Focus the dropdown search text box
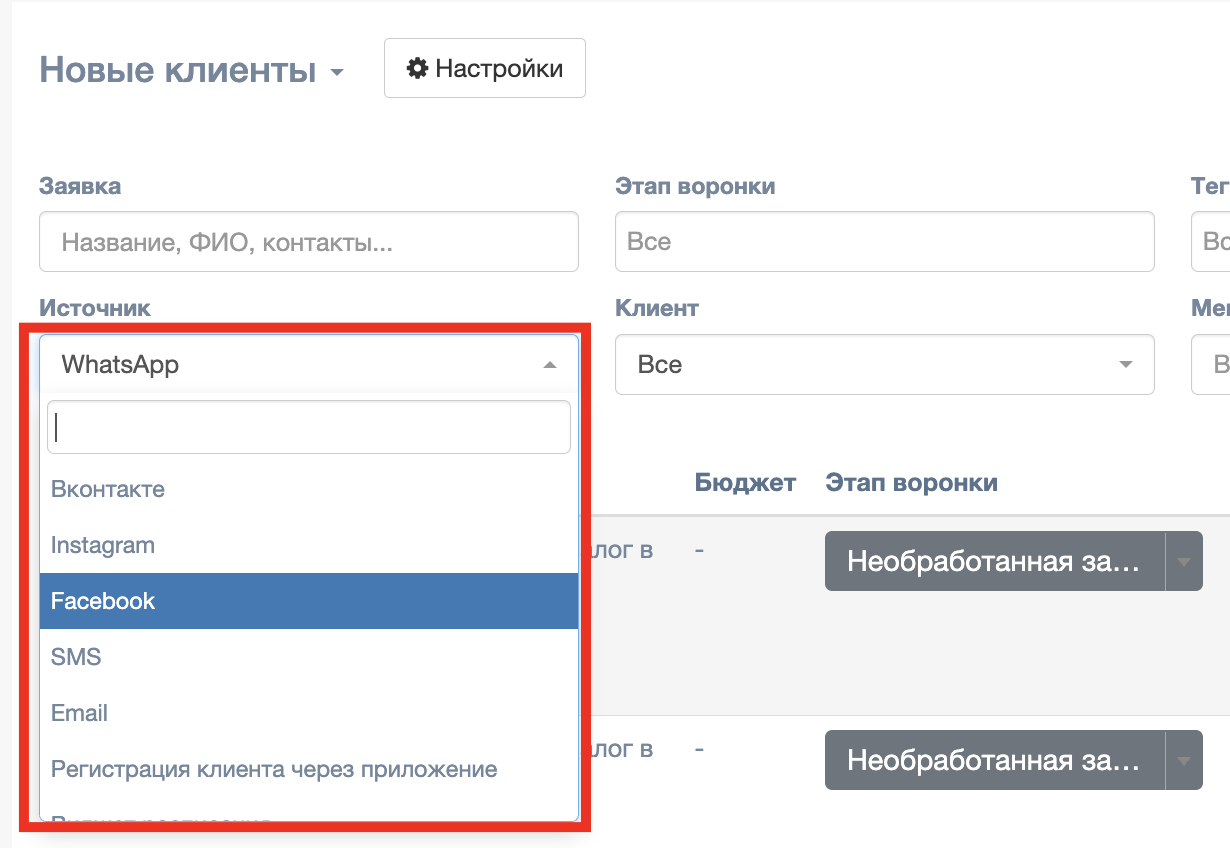The image size is (1230, 848). (309, 427)
